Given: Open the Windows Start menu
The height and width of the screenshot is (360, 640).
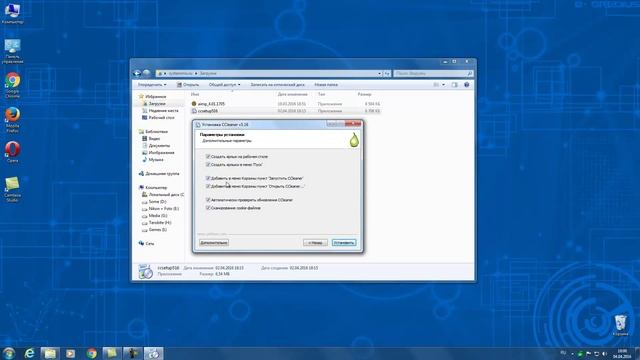Looking at the screenshot, I should click(9, 353).
